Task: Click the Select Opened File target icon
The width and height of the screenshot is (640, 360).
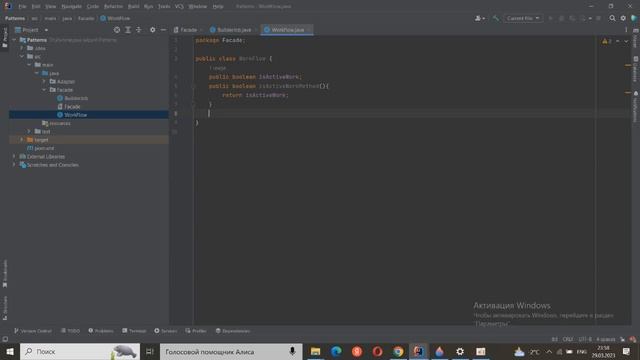Action: tap(117, 30)
